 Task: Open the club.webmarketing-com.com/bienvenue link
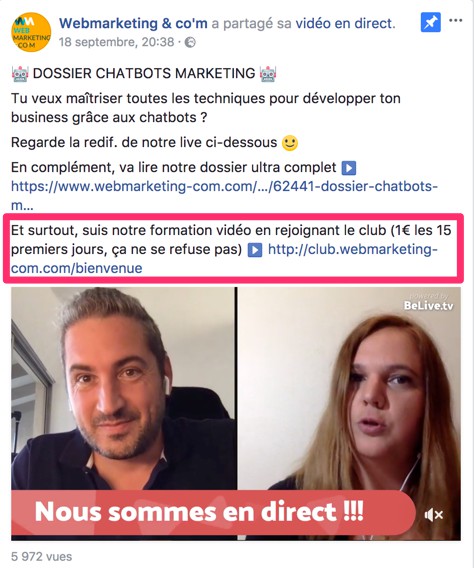(x=224, y=259)
